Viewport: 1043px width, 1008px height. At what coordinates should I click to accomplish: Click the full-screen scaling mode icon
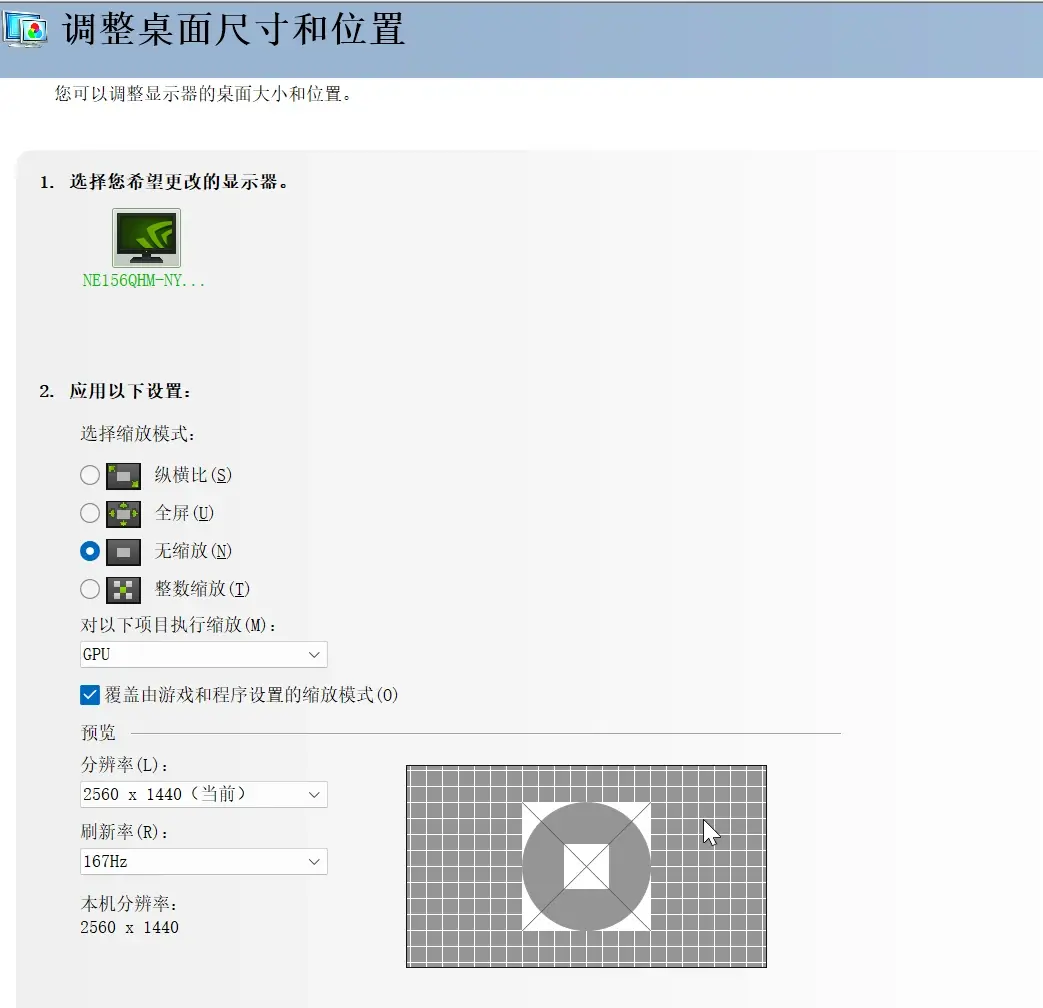pyautogui.click(x=123, y=514)
